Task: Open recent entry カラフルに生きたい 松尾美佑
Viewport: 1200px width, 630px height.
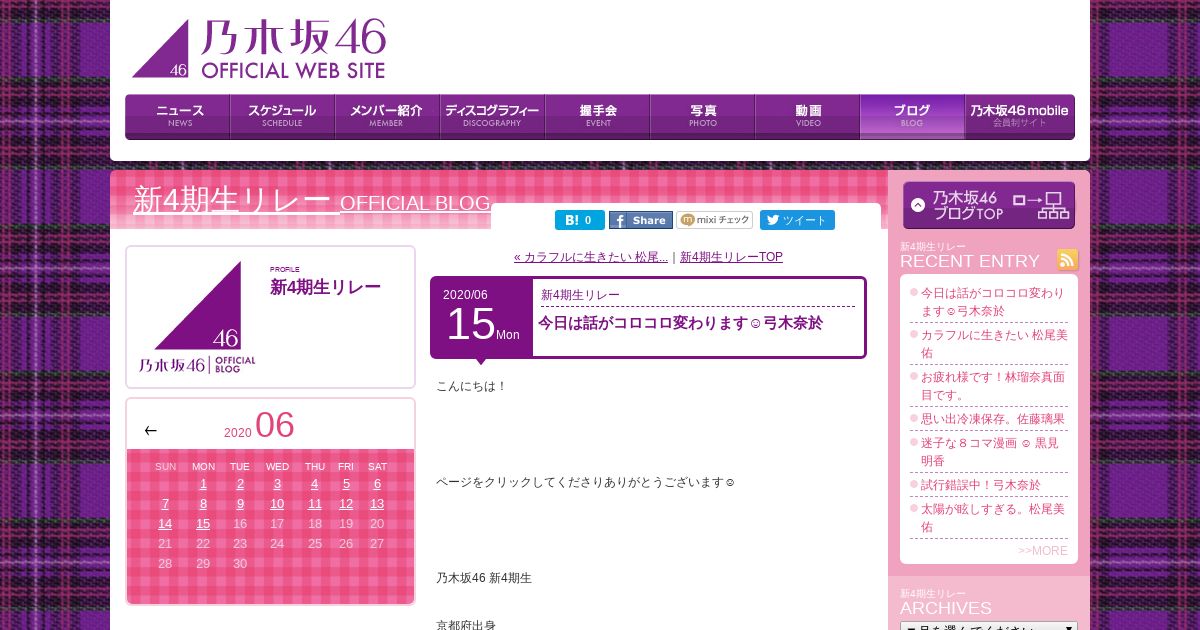Action: tap(993, 344)
